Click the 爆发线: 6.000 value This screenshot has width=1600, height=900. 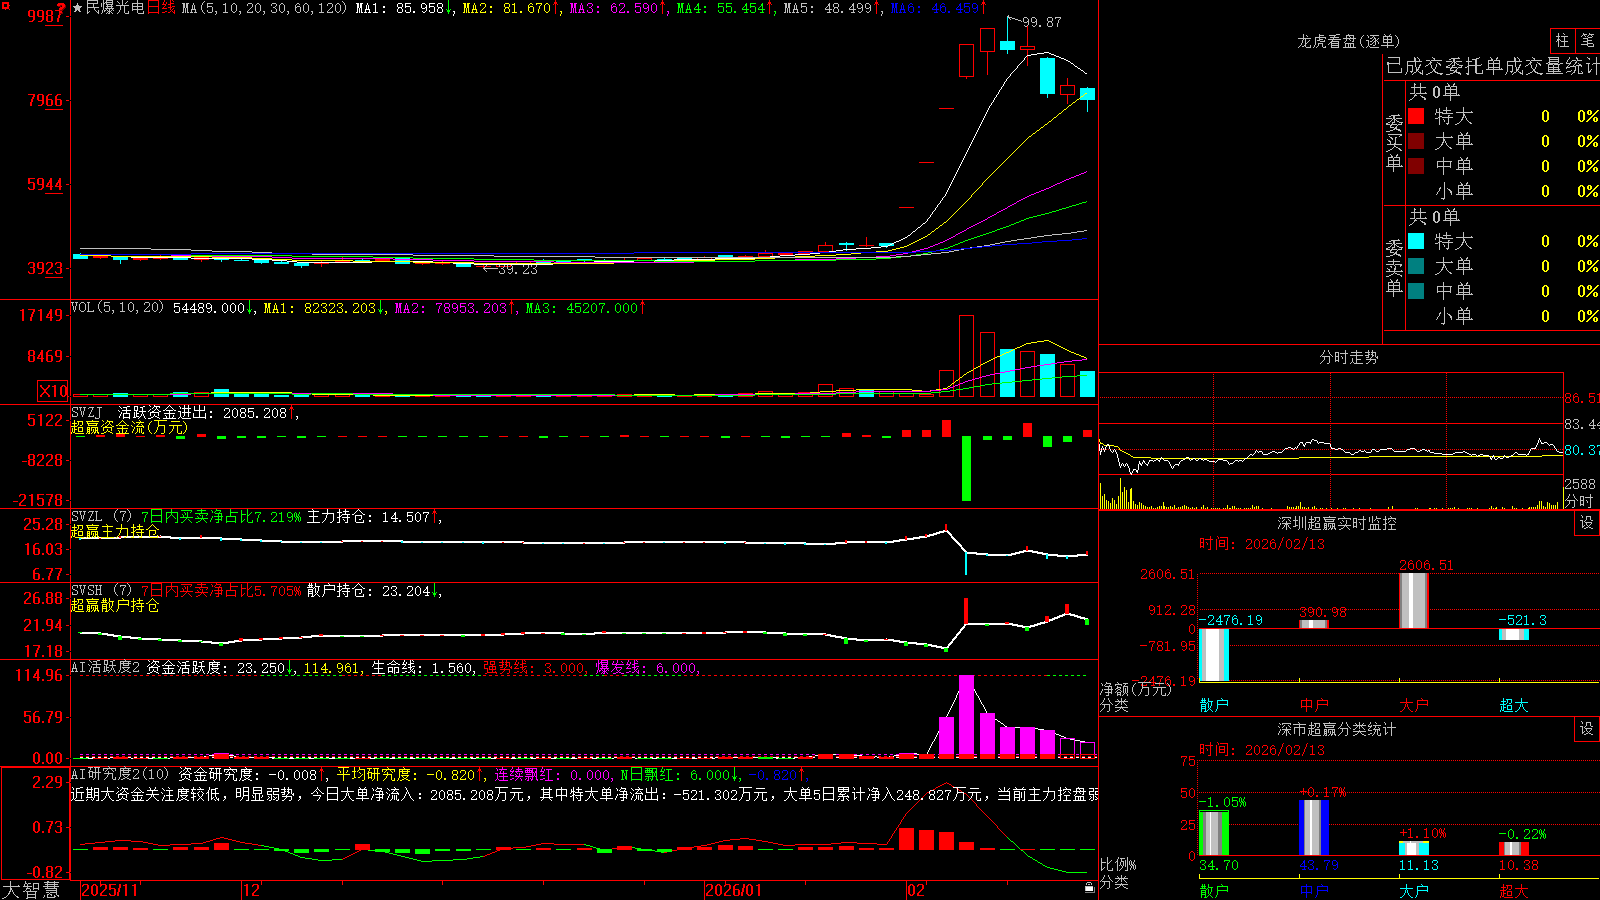(x=646, y=668)
